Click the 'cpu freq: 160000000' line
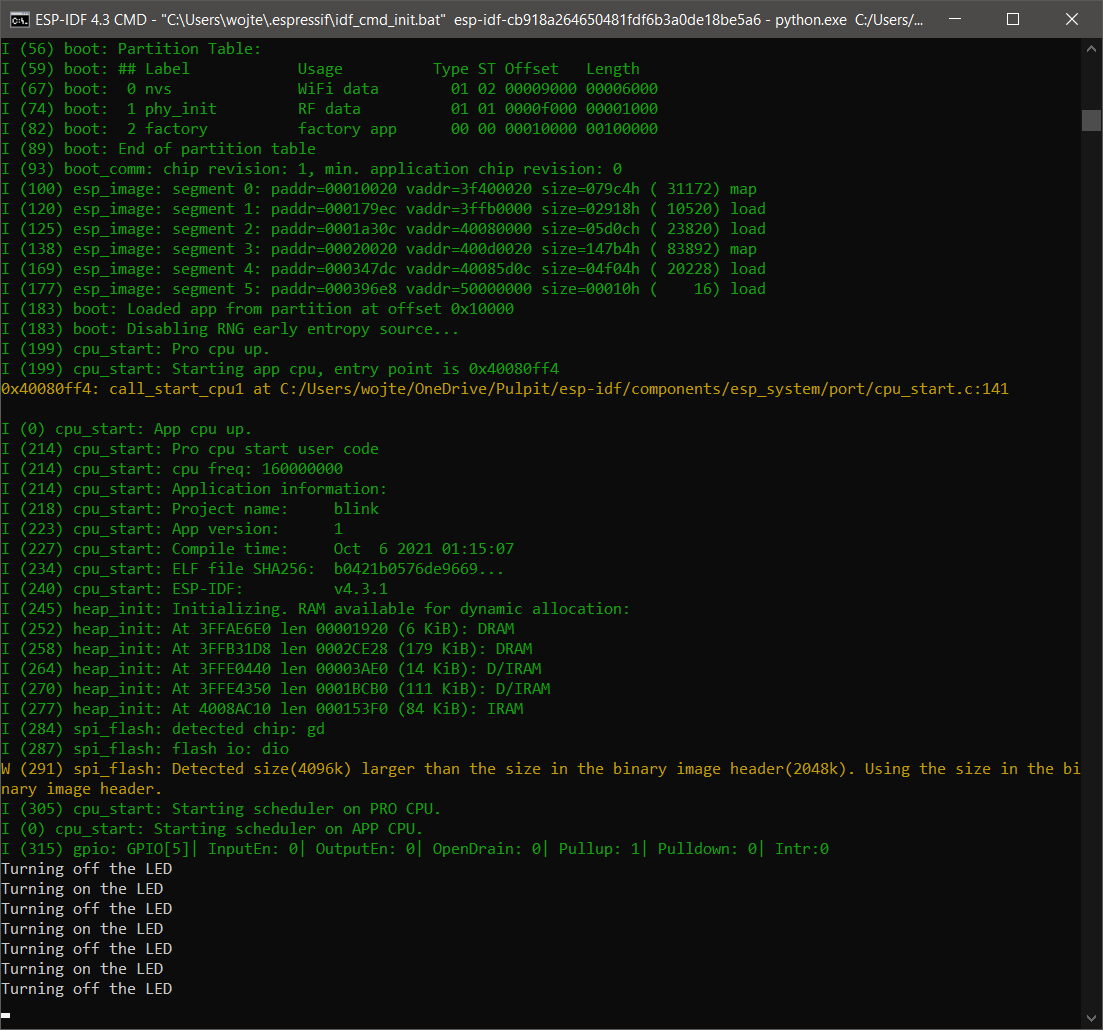 [172, 469]
